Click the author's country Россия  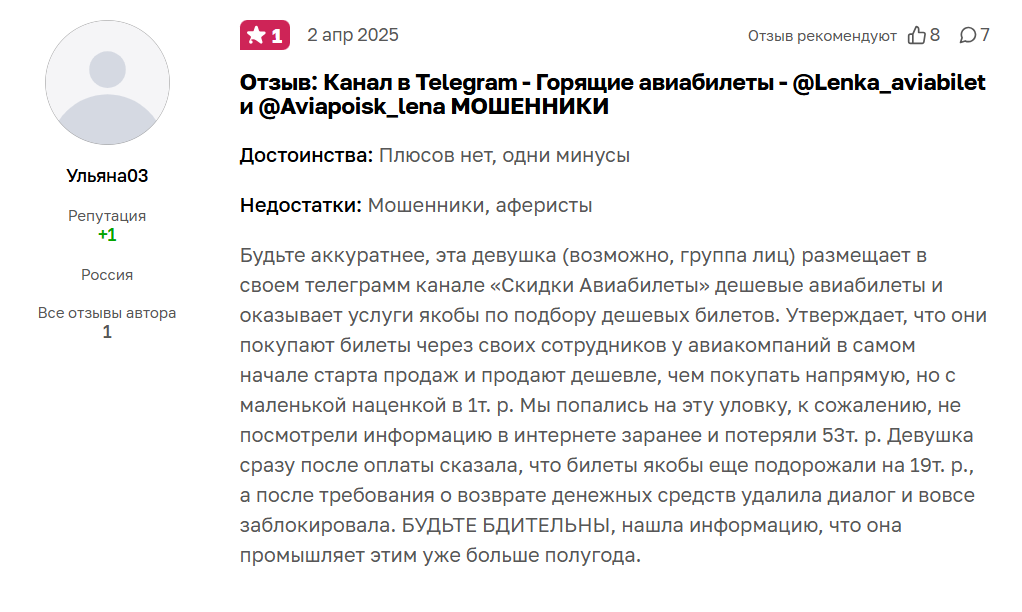click(107, 275)
